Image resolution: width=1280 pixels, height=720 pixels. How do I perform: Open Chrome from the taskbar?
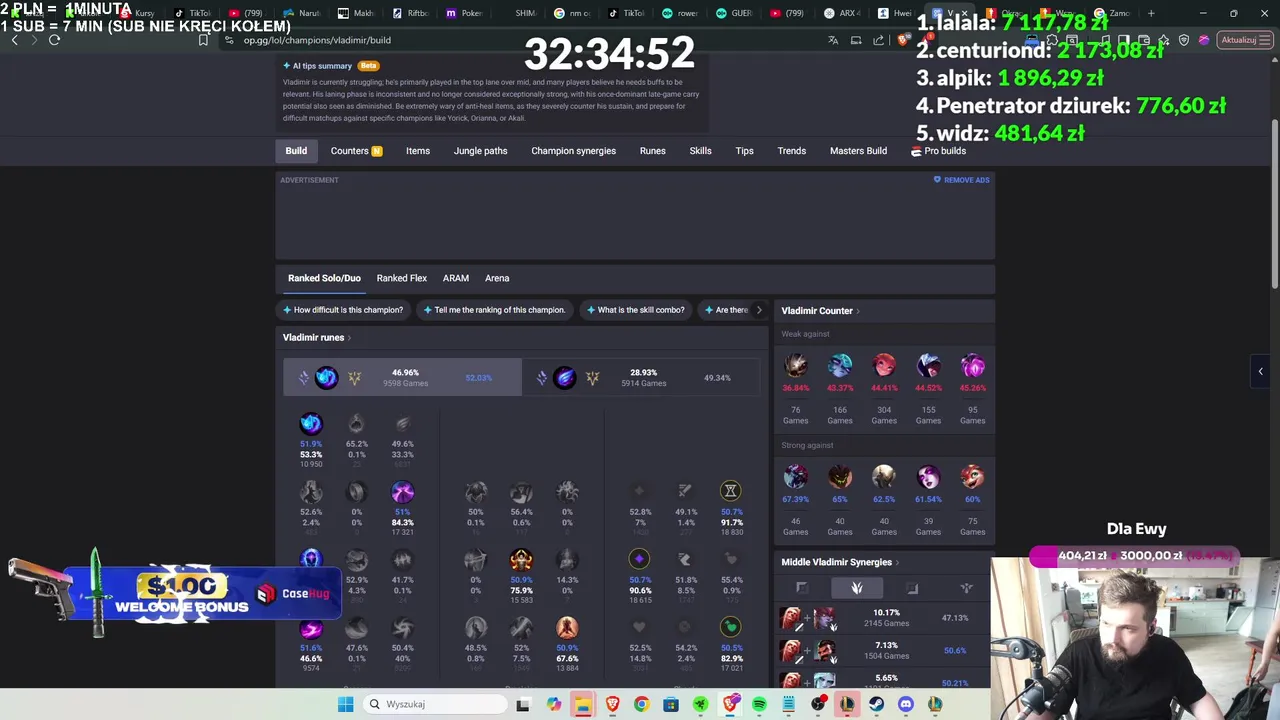pyautogui.click(x=641, y=704)
